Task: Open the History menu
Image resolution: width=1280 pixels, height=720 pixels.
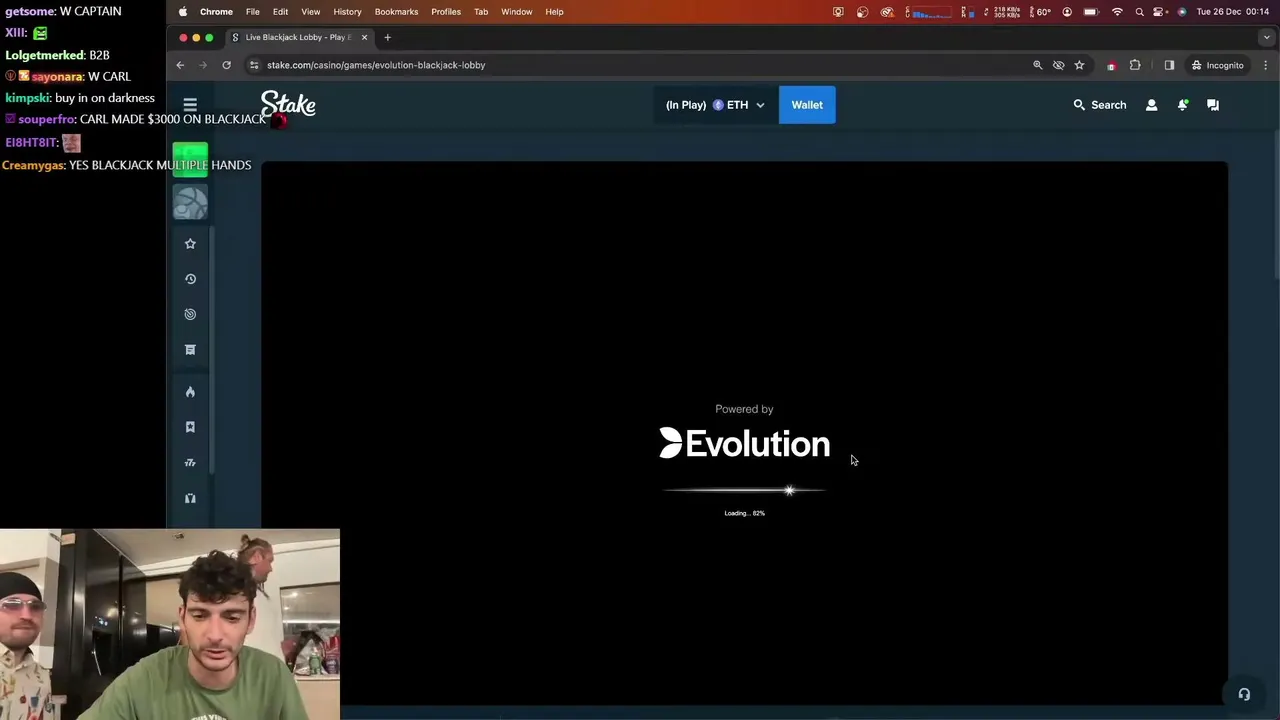Action: click(347, 12)
